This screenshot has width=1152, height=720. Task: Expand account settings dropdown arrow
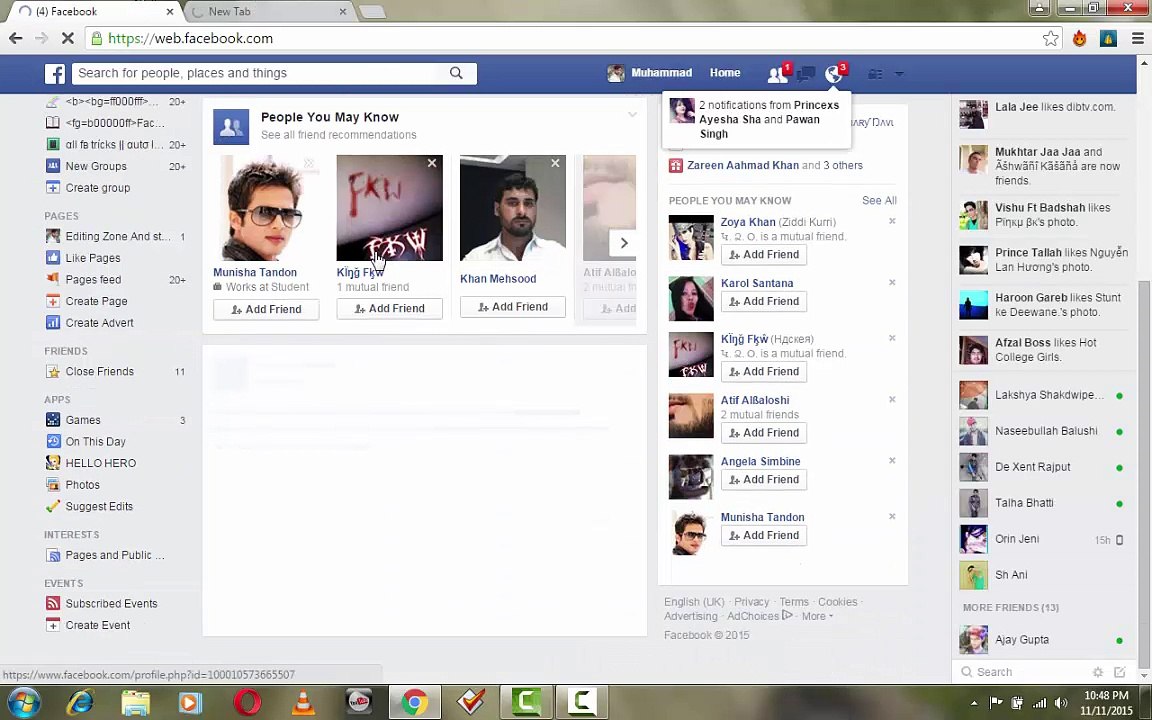point(899,74)
